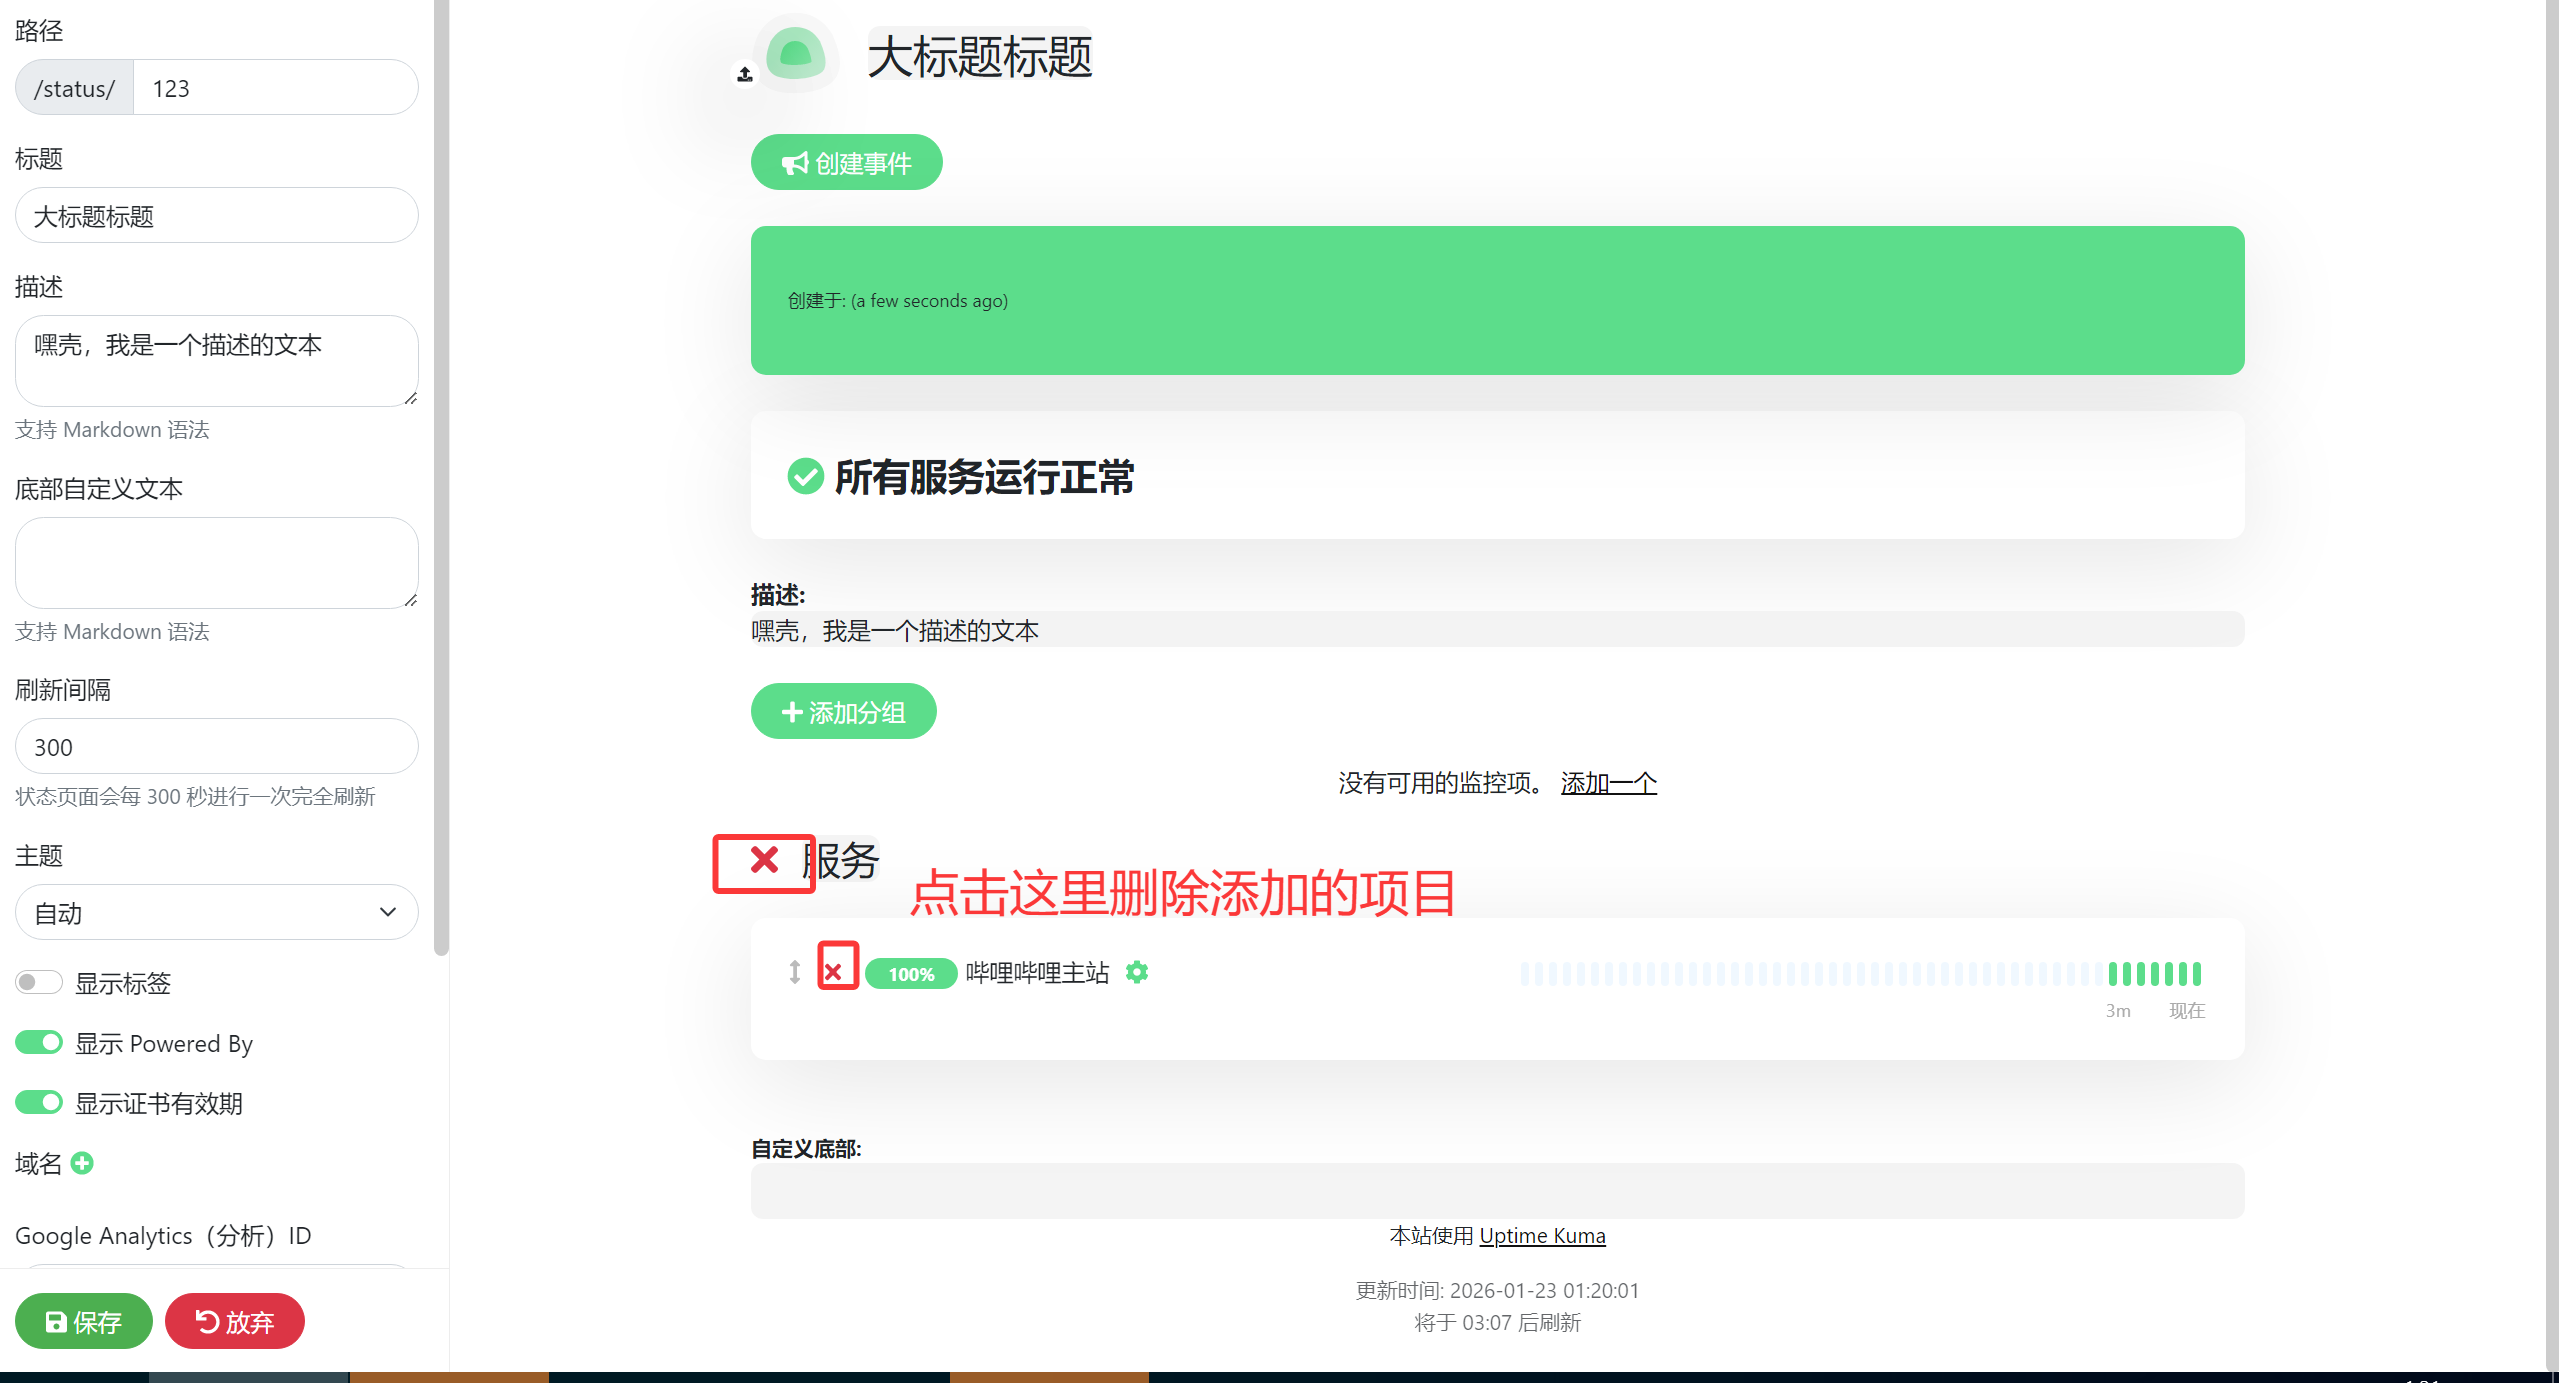Viewport: 2559px width, 1383px height.
Task: Click the 创建事件 button
Action: point(846,162)
